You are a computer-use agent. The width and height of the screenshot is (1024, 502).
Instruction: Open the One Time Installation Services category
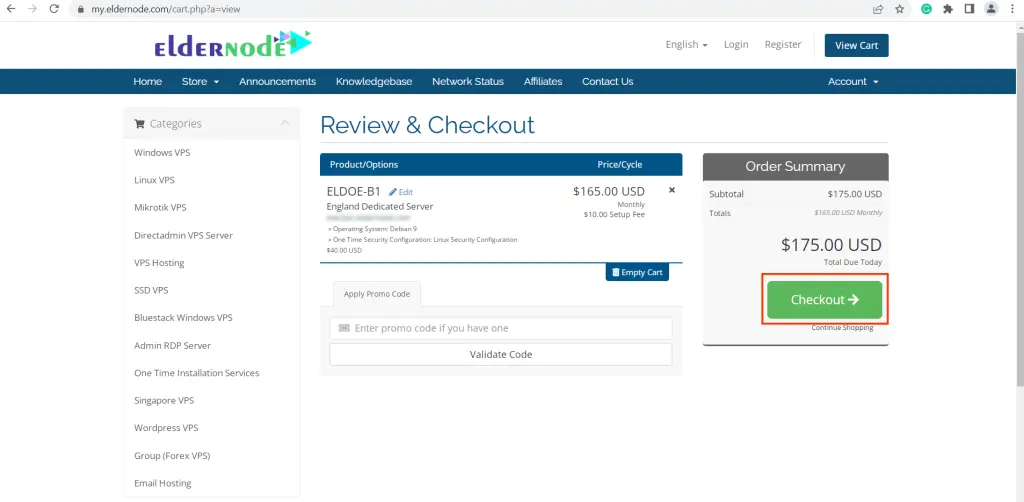[197, 373]
